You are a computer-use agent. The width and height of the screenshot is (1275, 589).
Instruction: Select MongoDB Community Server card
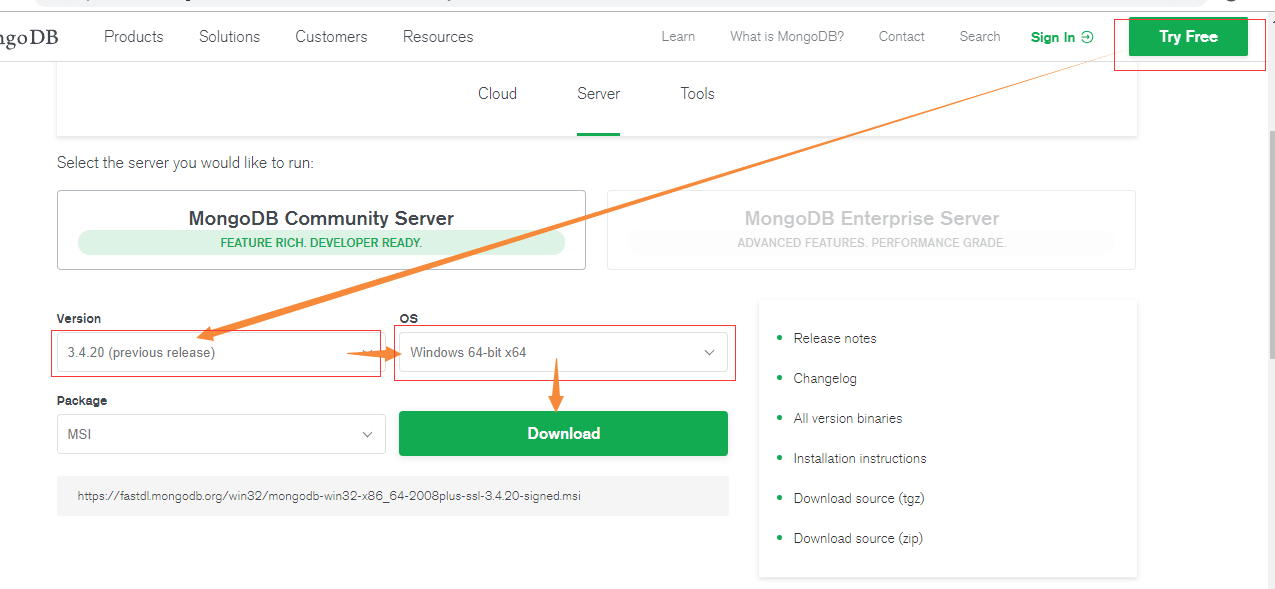321,230
